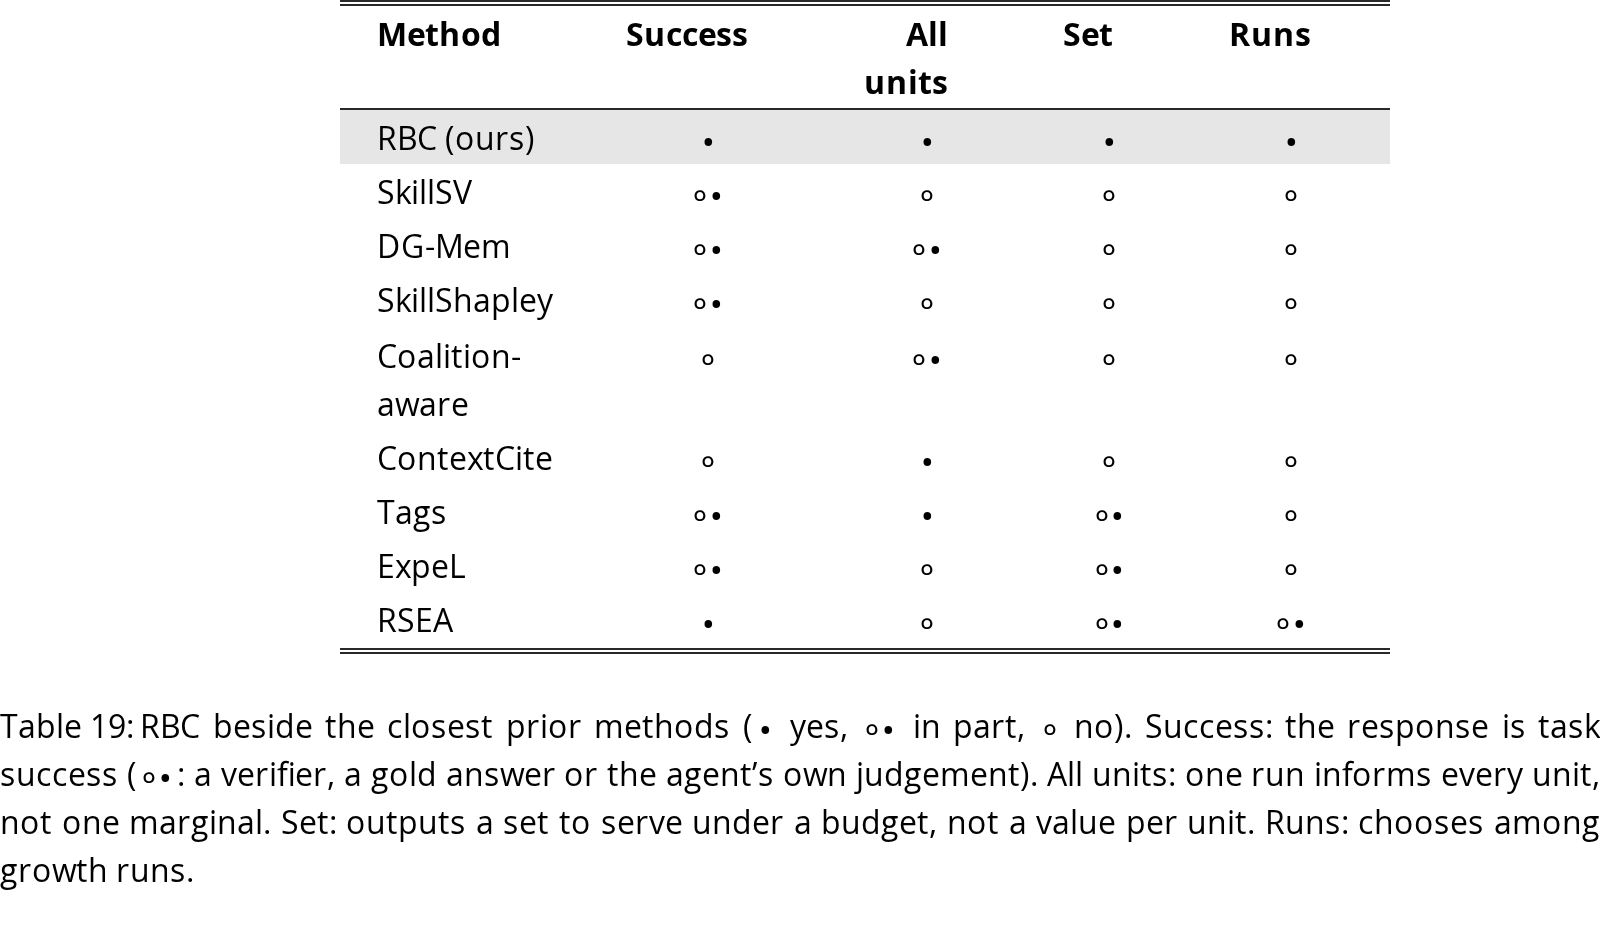Viewport: 1600px width, 942px height.
Task: Click the RSEA method name
Action: (x=415, y=621)
